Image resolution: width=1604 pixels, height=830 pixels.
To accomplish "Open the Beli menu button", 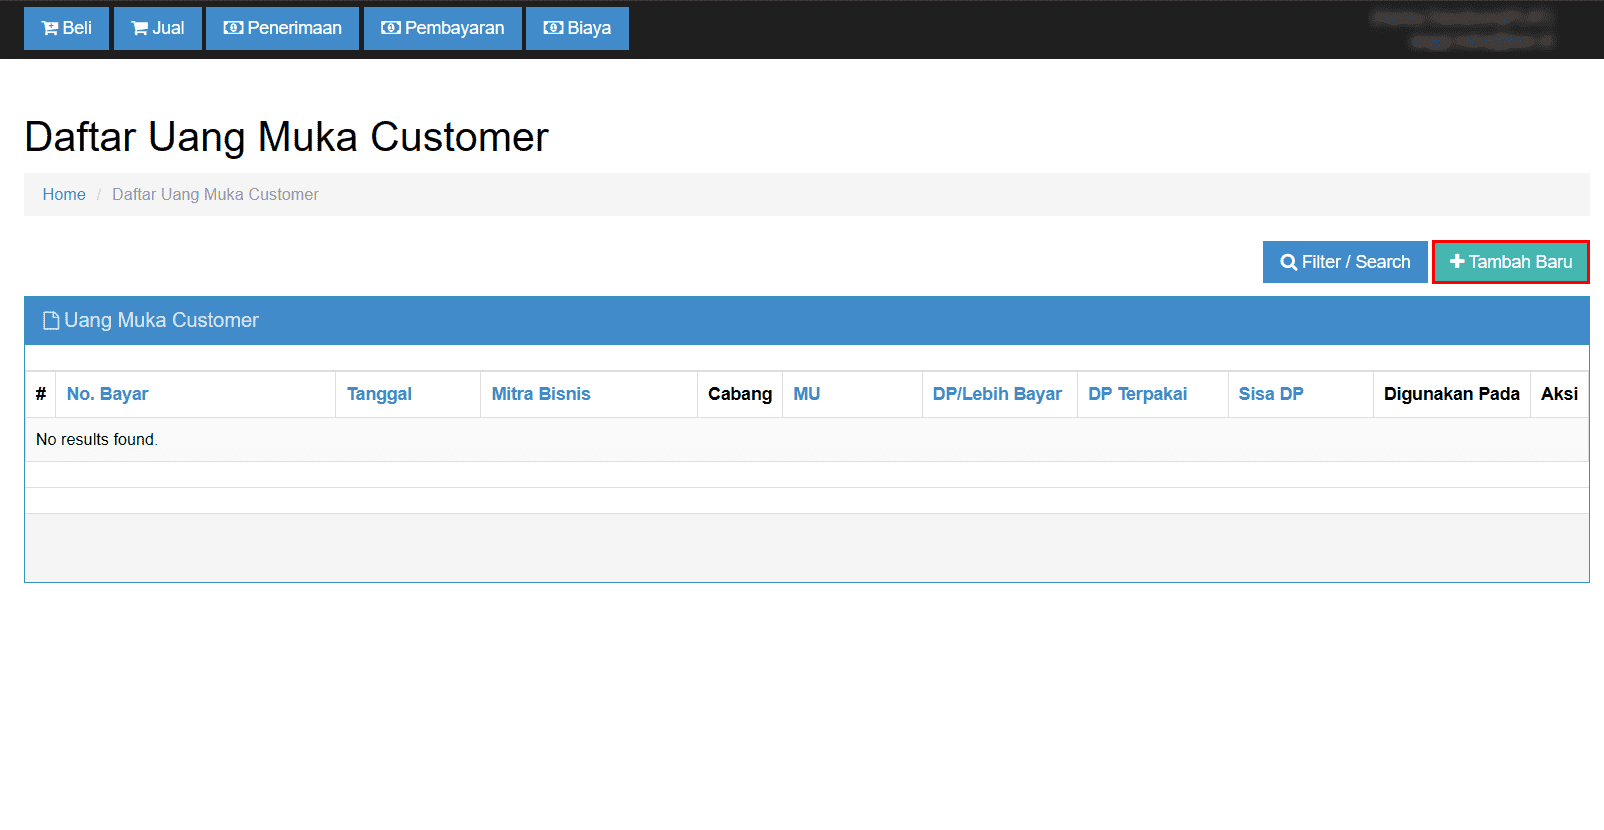I will pyautogui.click(x=66, y=28).
